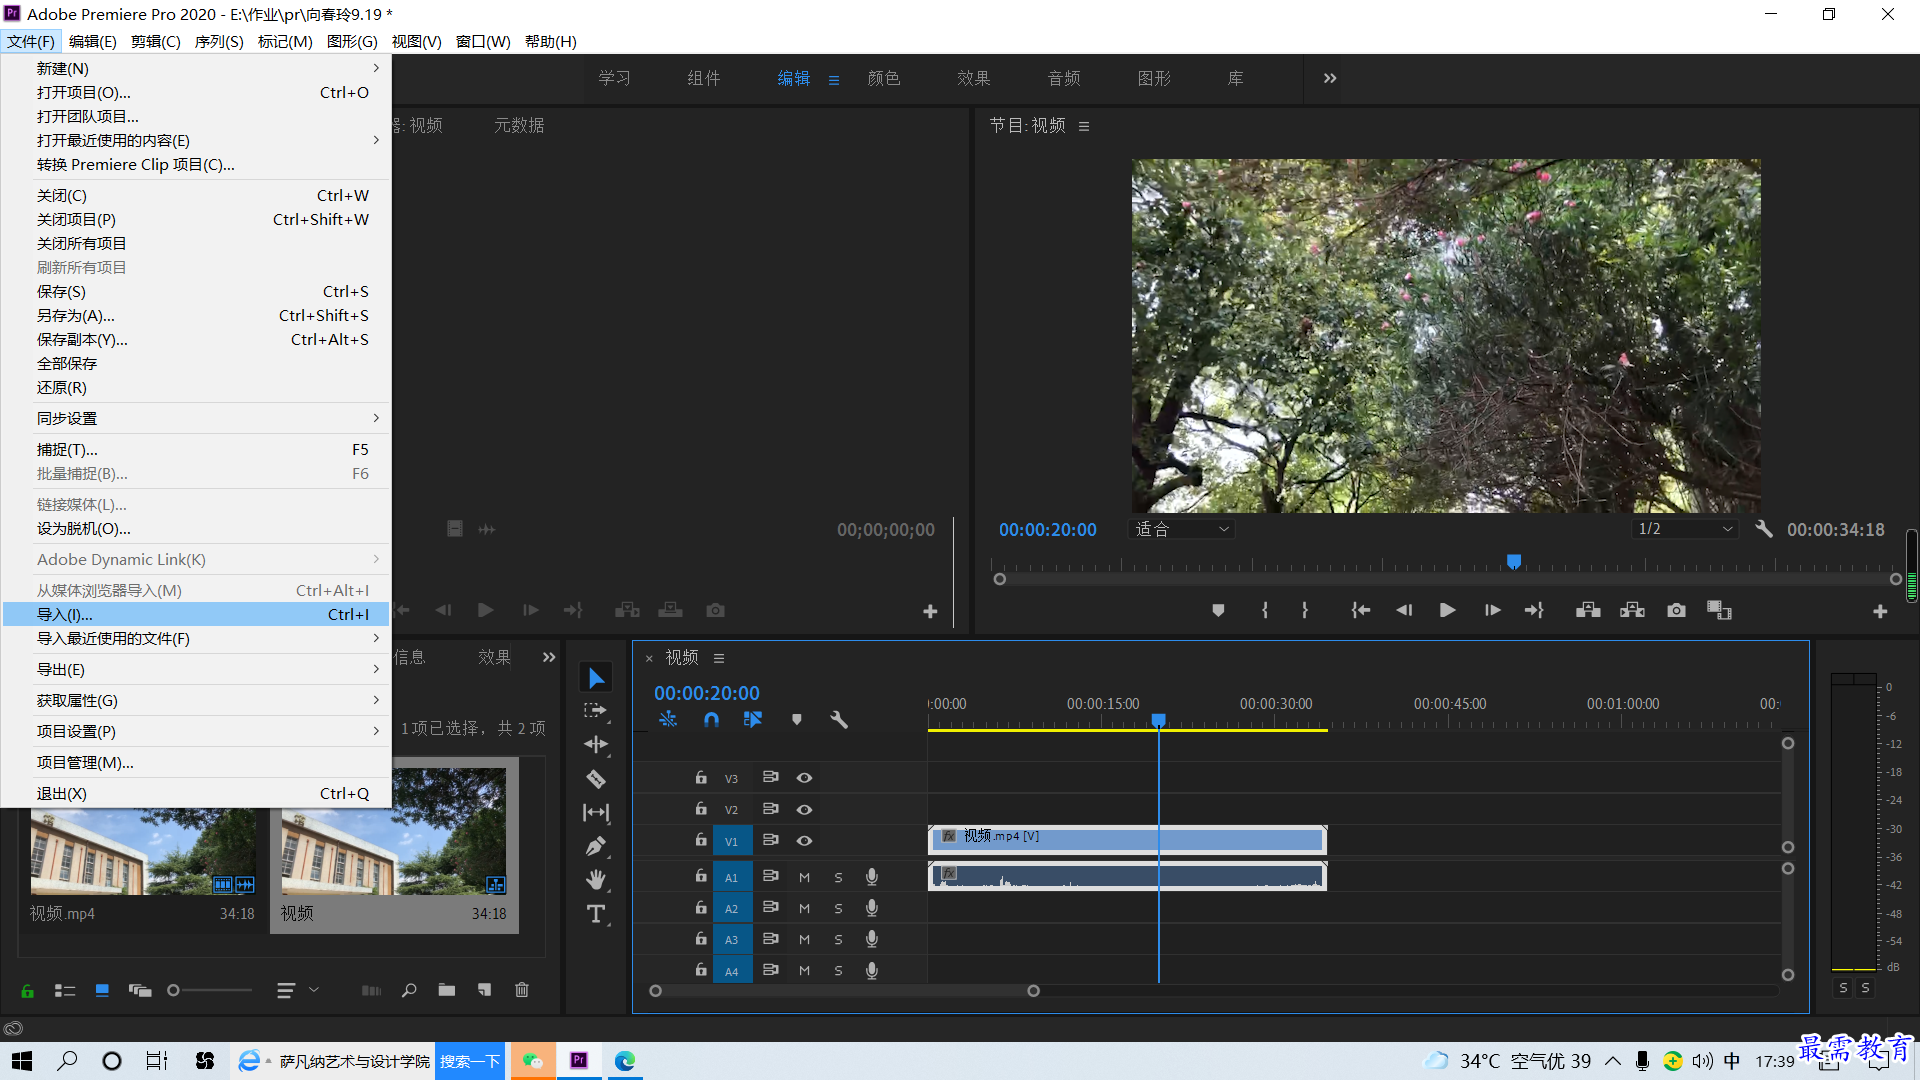This screenshot has height=1080, width=1920.
Task: Click timeline horizontal zoom scrollbar
Action: point(844,991)
